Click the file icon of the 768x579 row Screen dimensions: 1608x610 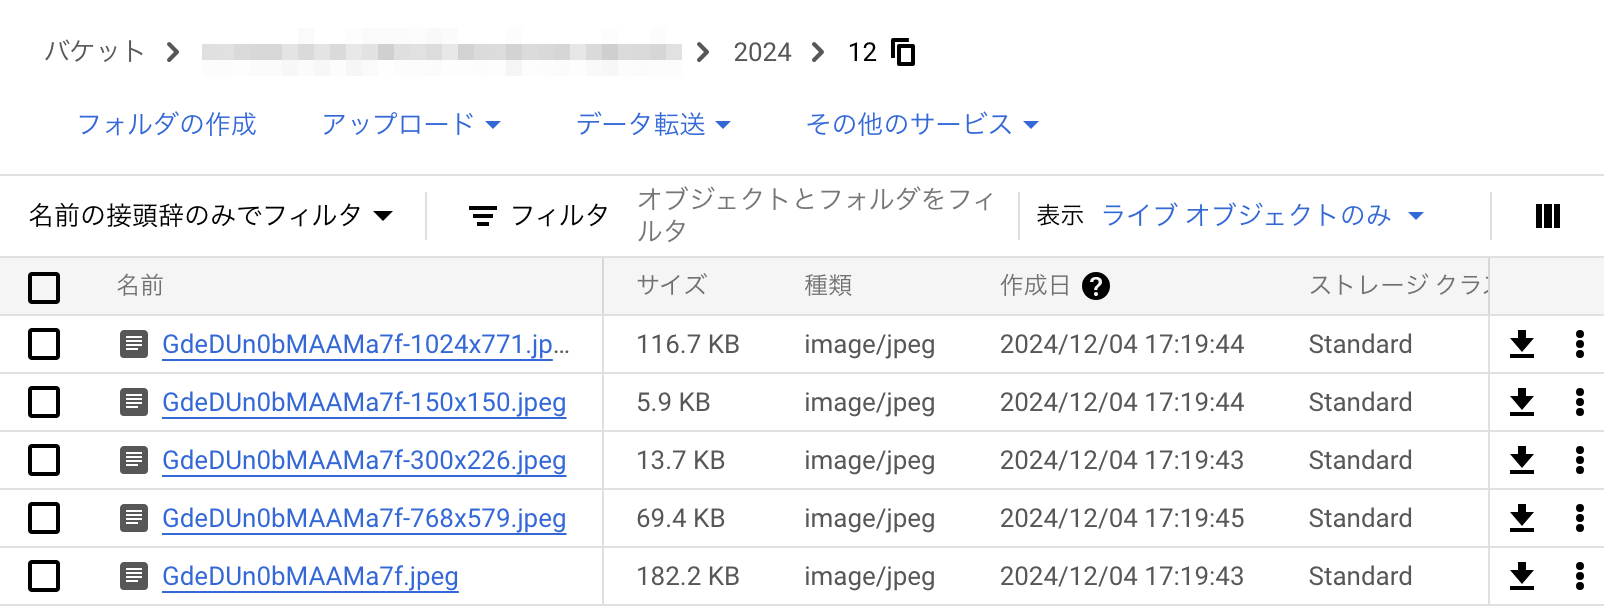point(134,518)
